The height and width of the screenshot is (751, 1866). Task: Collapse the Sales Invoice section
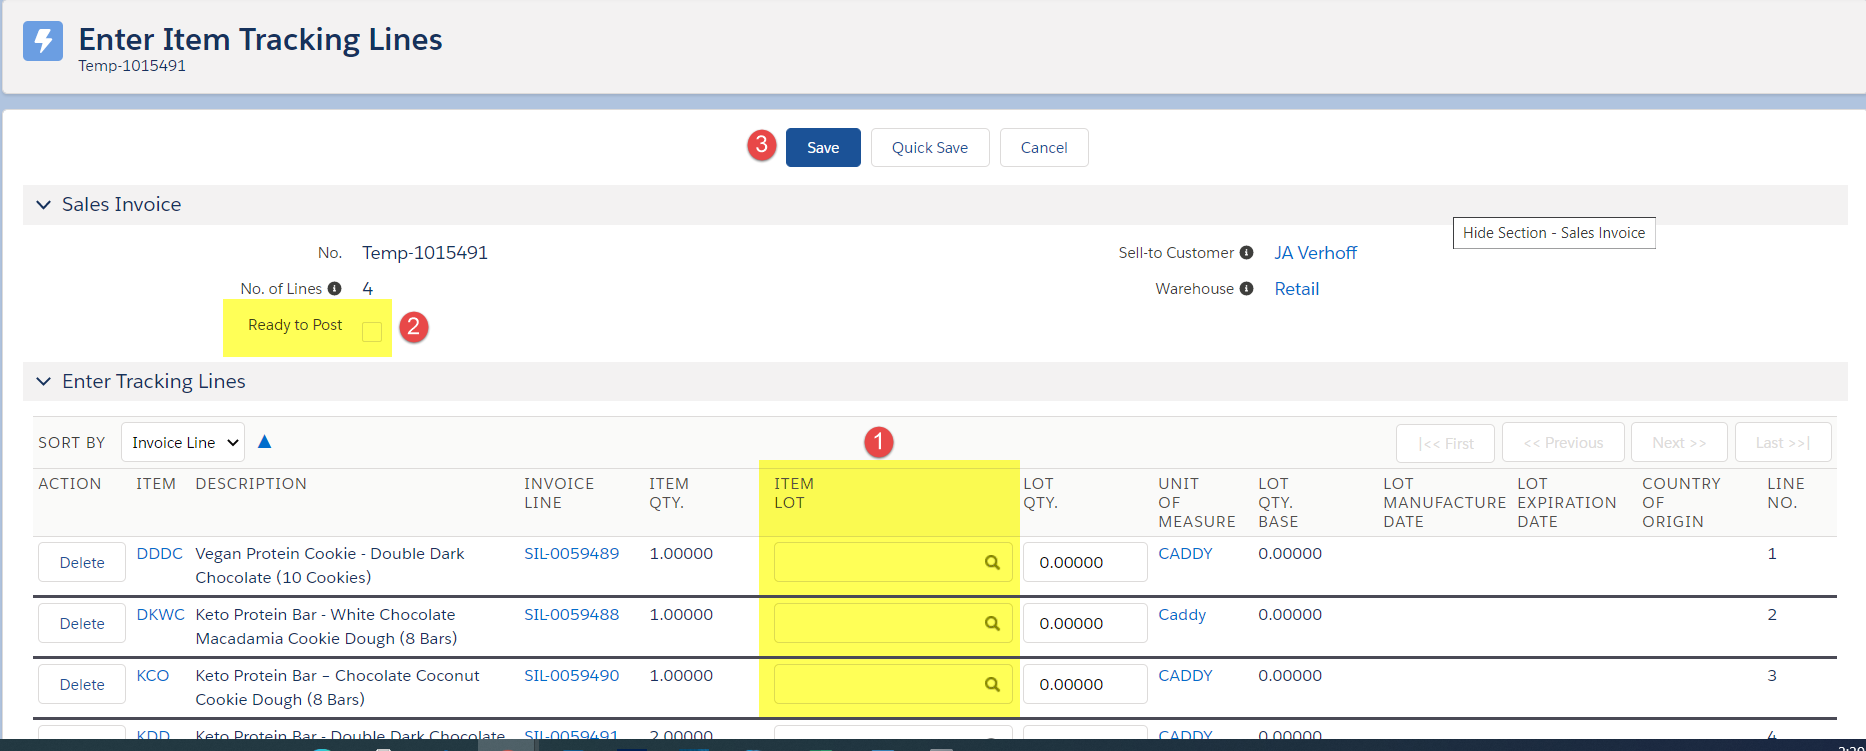click(43, 204)
